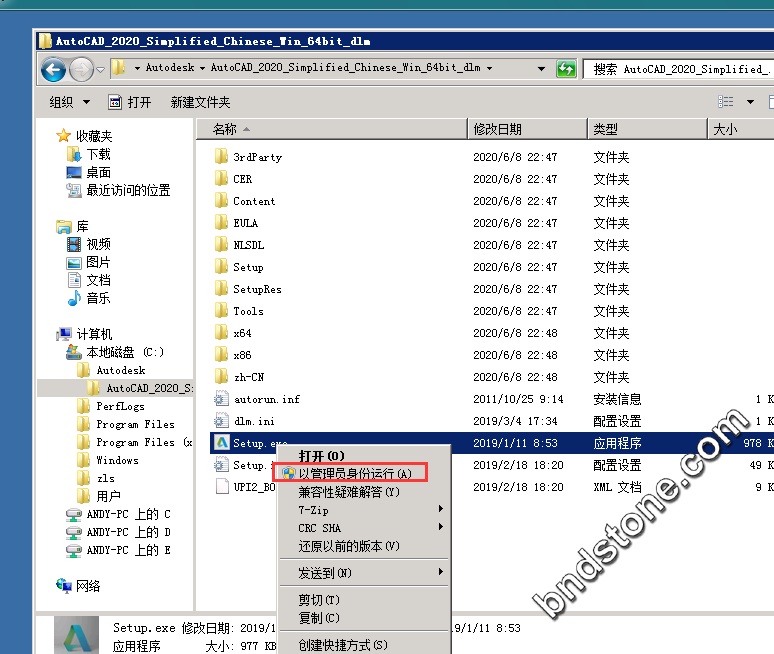Click the 新建文件夹 toolbar button
The height and width of the screenshot is (654, 774).
click(200, 102)
